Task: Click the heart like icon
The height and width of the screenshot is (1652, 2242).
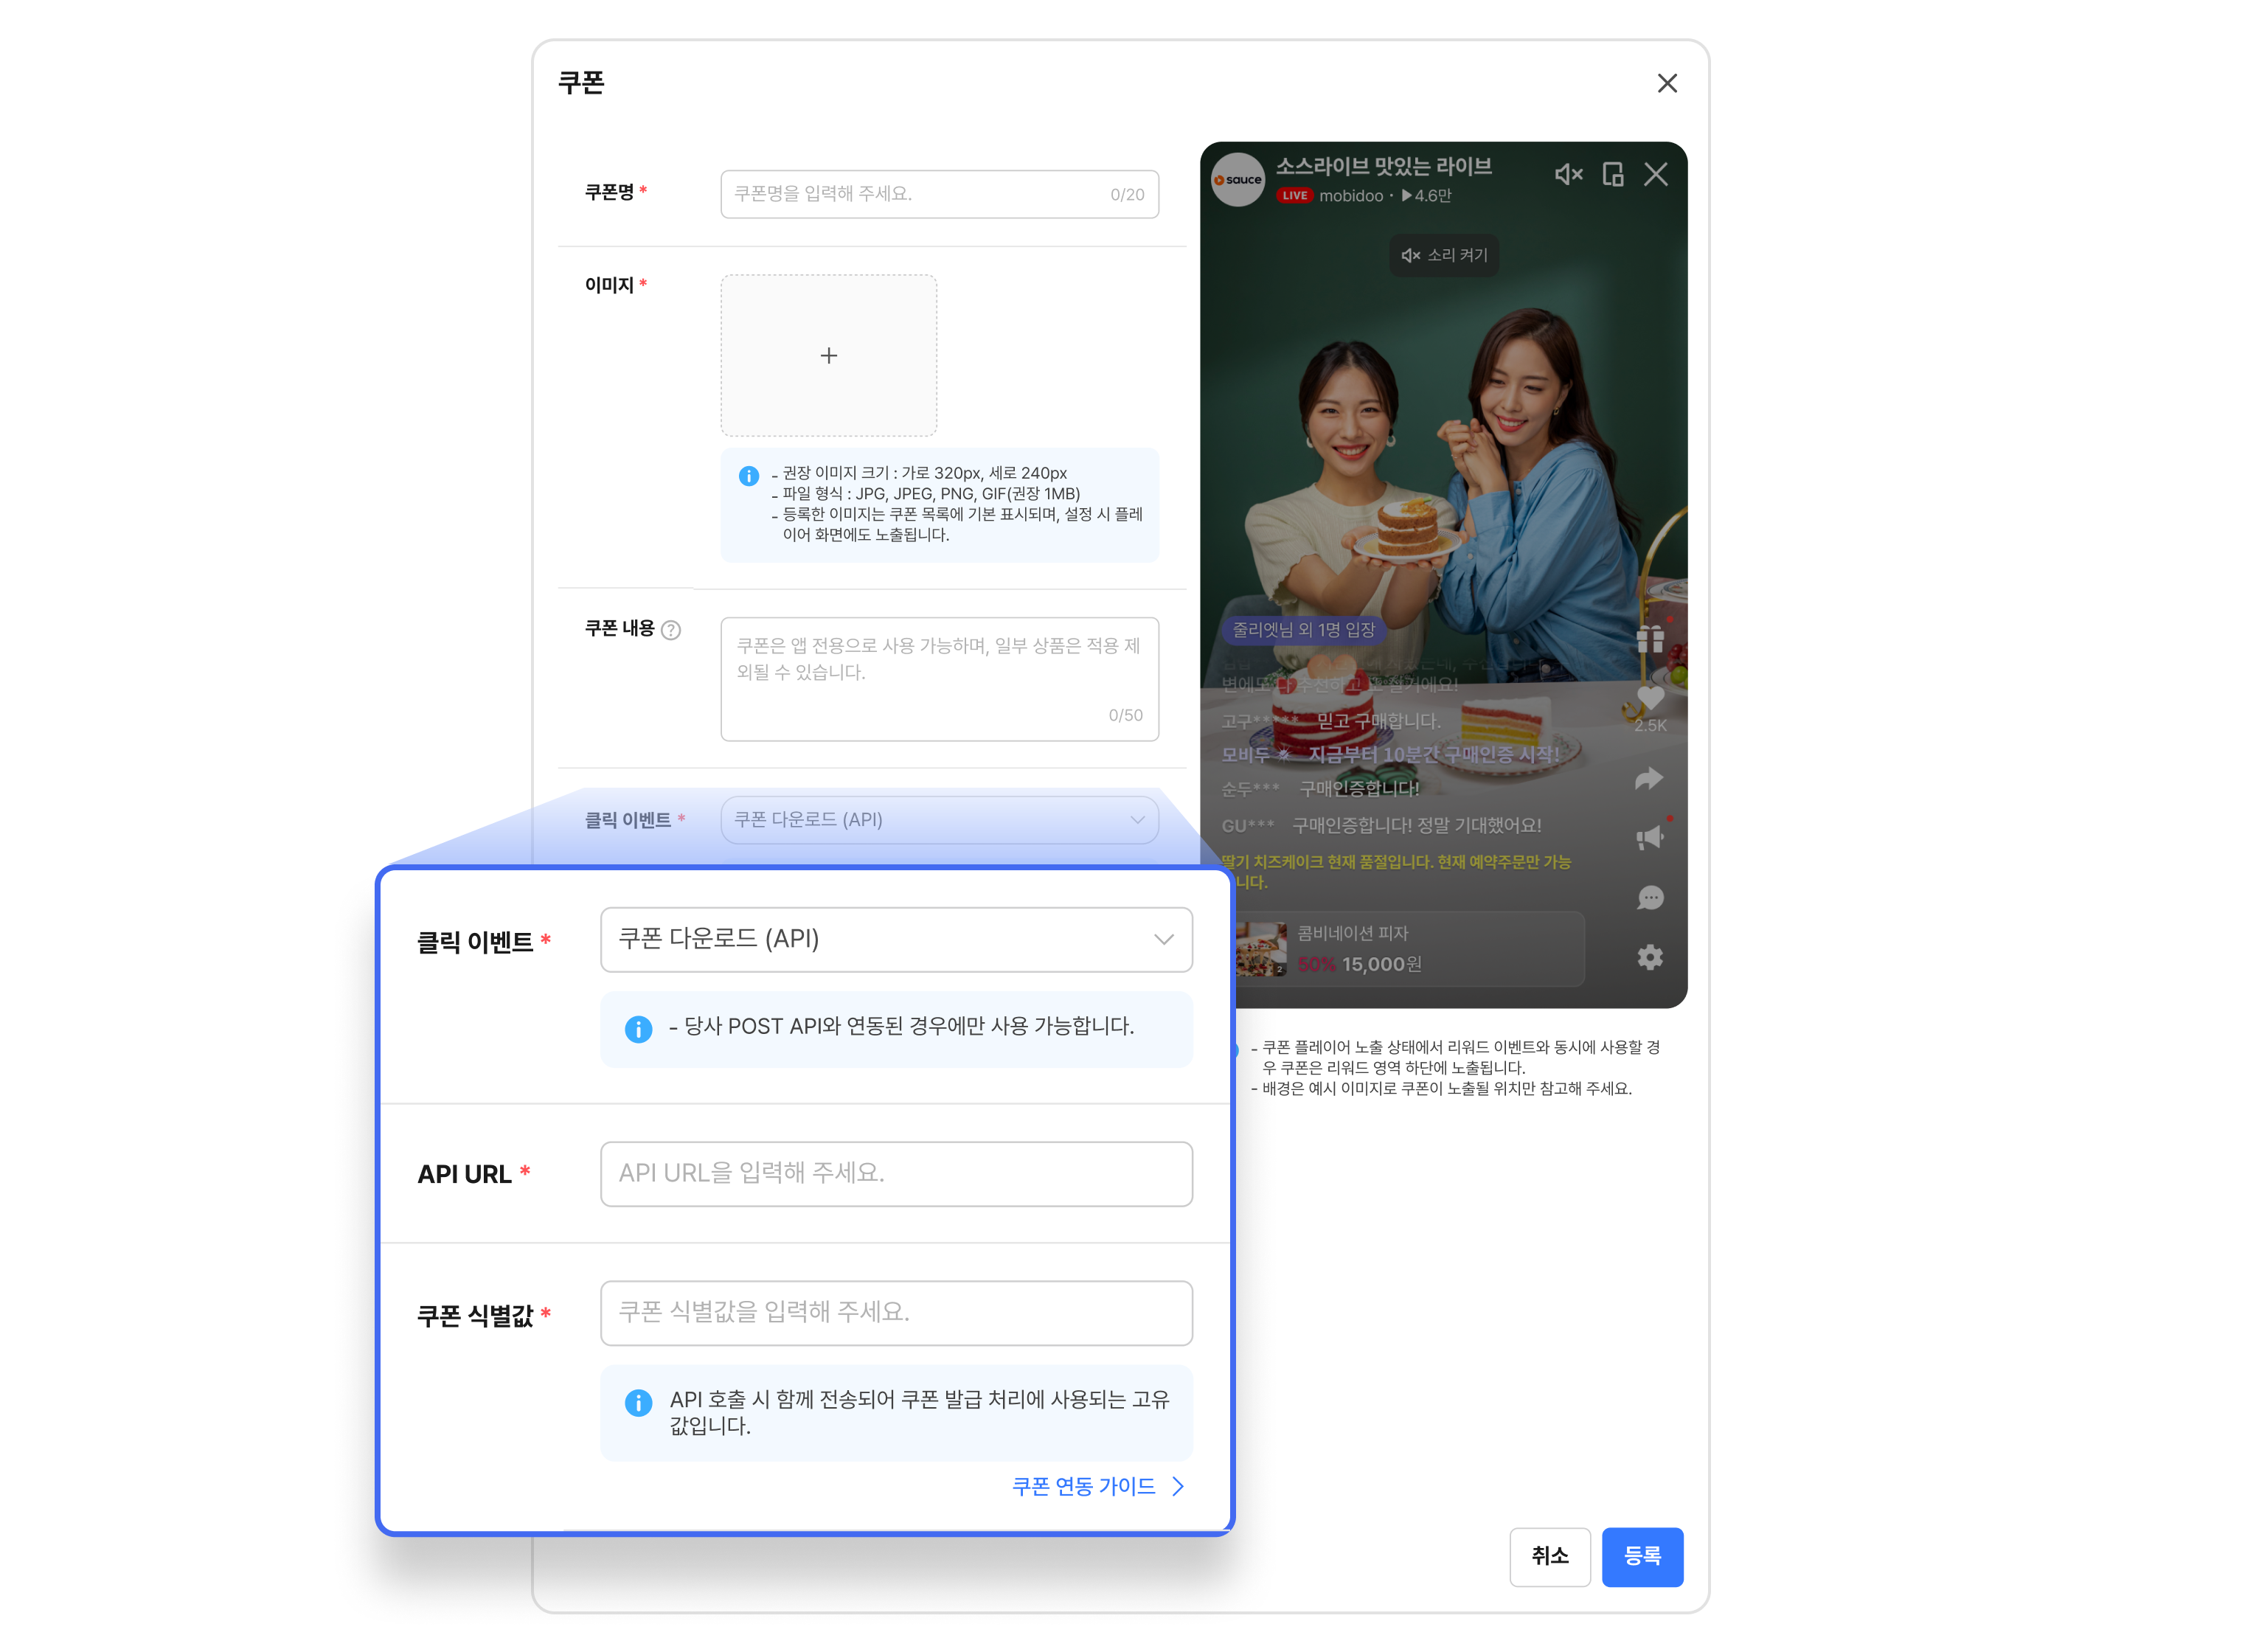Action: click(1649, 698)
